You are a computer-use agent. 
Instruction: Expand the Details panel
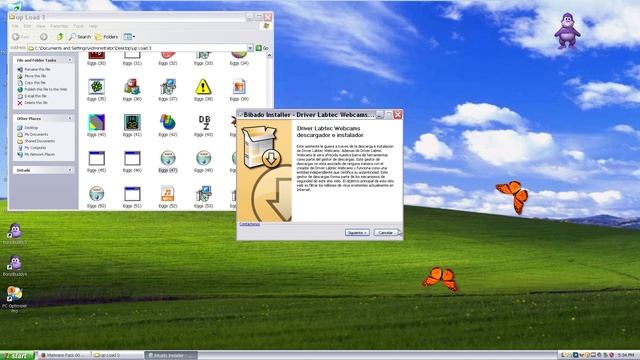[70, 170]
